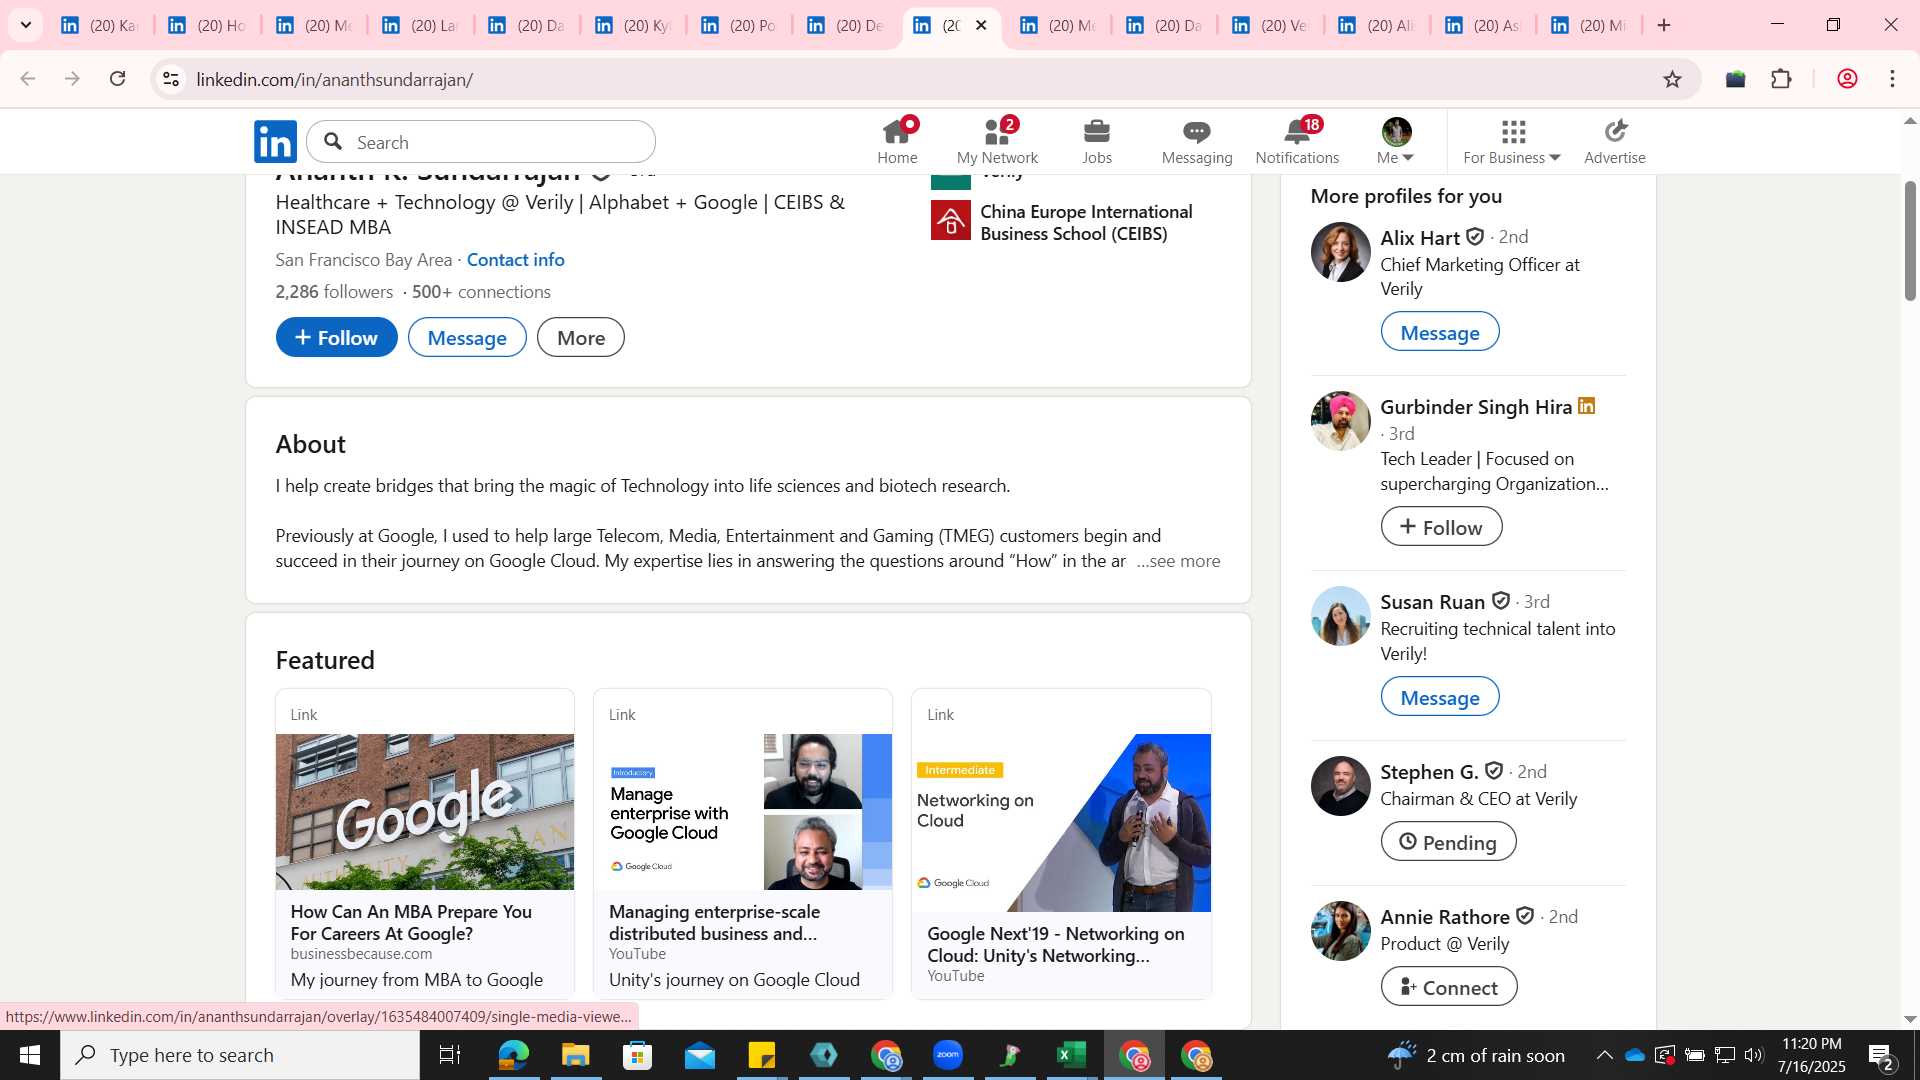Open Gurbinder Singh Hira's profile photo
The image size is (1920, 1080).
1340,421
